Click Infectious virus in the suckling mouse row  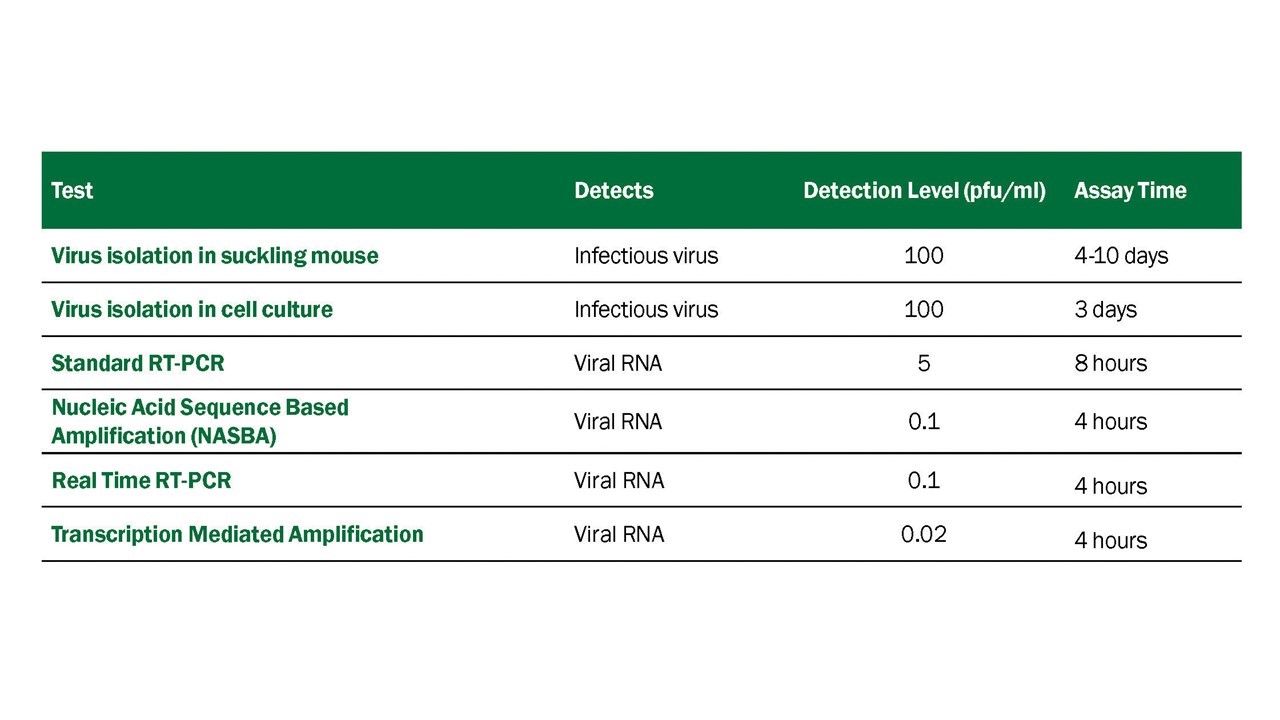pos(646,256)
